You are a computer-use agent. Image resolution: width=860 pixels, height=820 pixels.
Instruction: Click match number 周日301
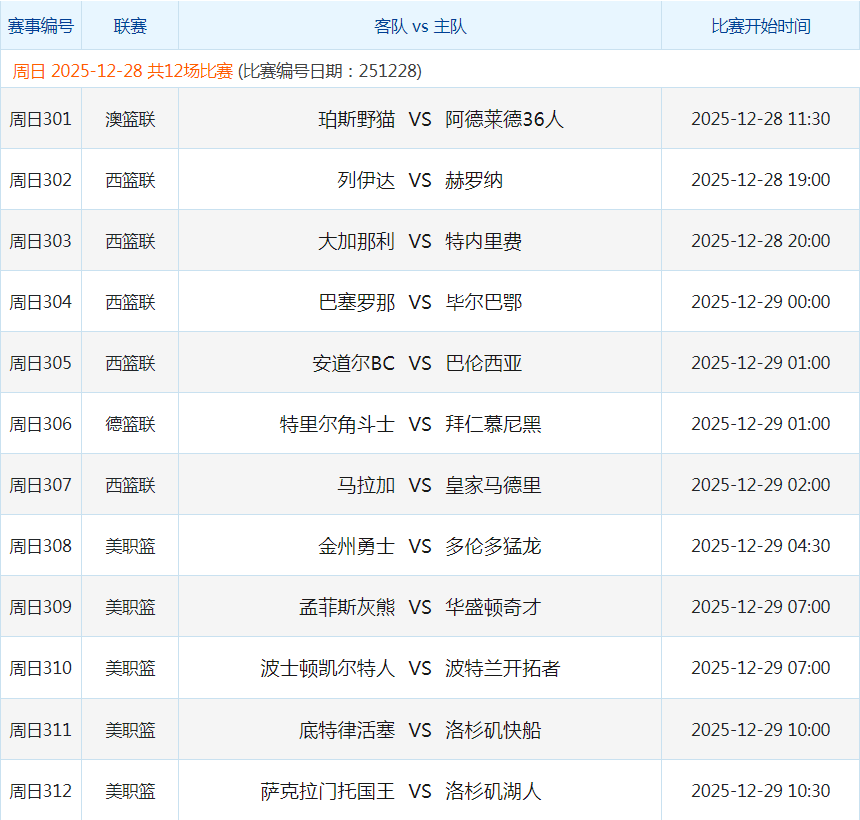41,119
